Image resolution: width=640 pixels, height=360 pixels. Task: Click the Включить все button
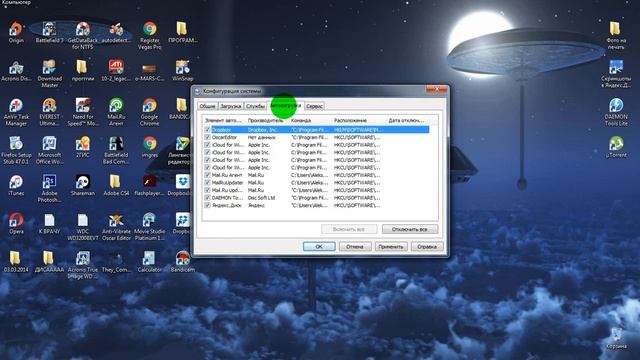(x=349, y=229)
